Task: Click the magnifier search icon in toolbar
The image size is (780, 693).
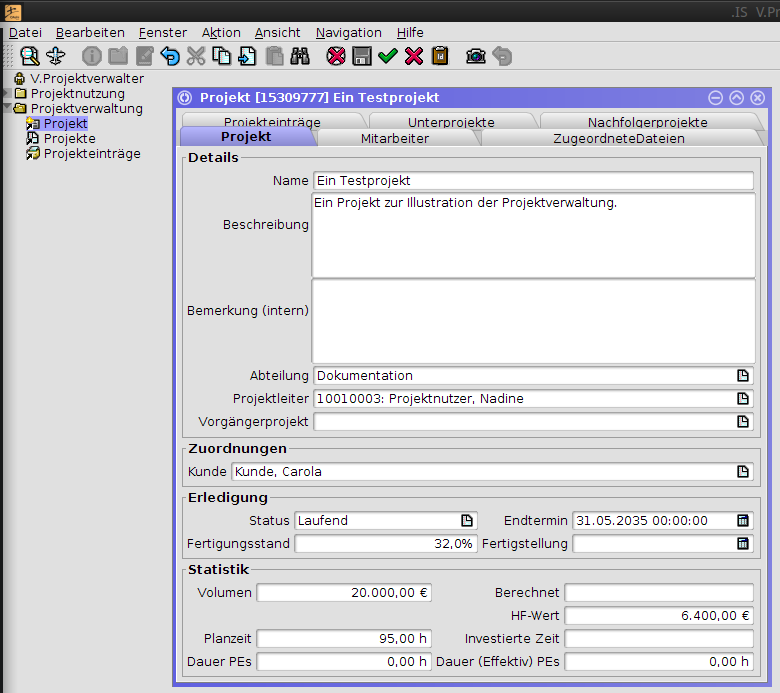Action: click(29, 56)
